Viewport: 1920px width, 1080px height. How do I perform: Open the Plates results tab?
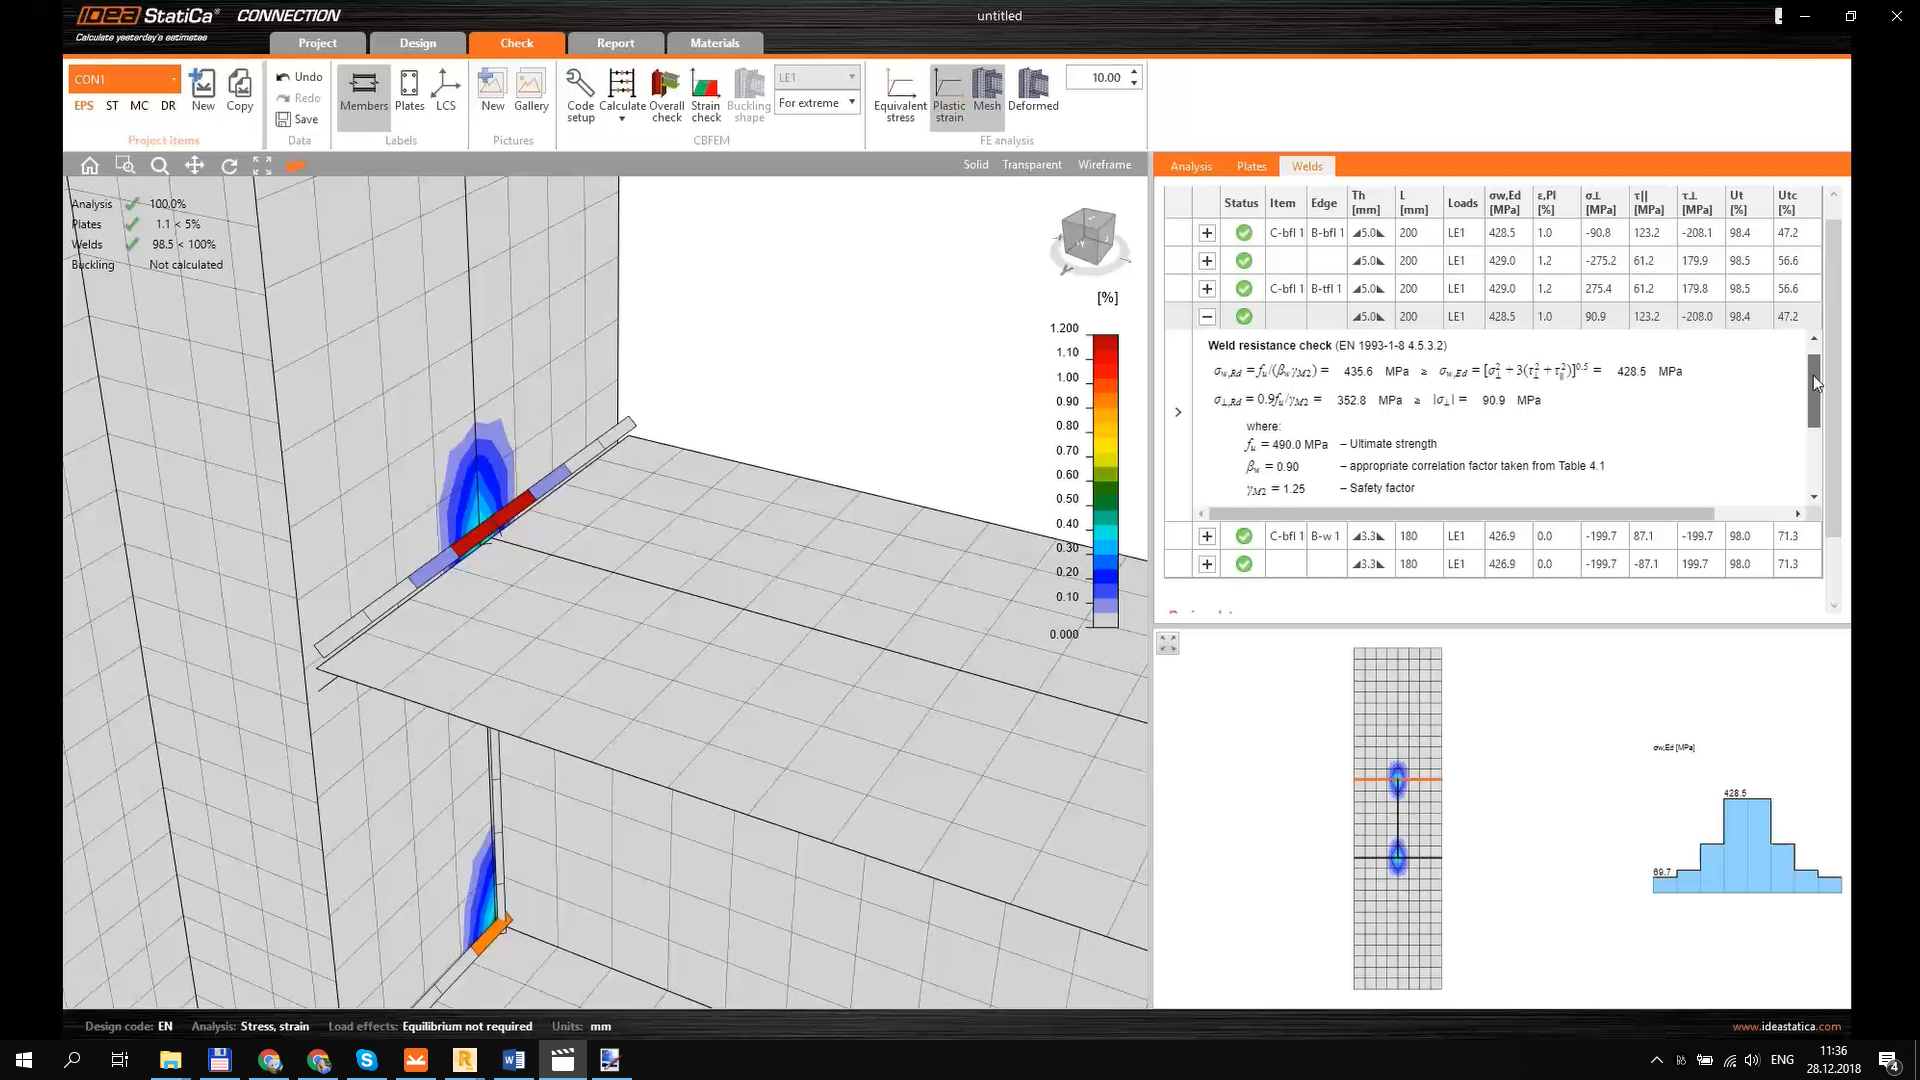[1251, 166]
